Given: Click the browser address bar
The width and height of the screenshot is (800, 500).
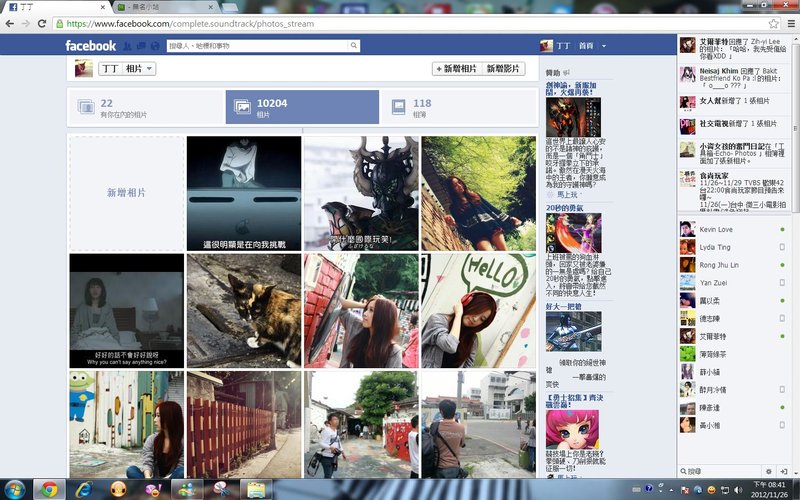Looking at the screenshot, I should click(x=408, y=23).
